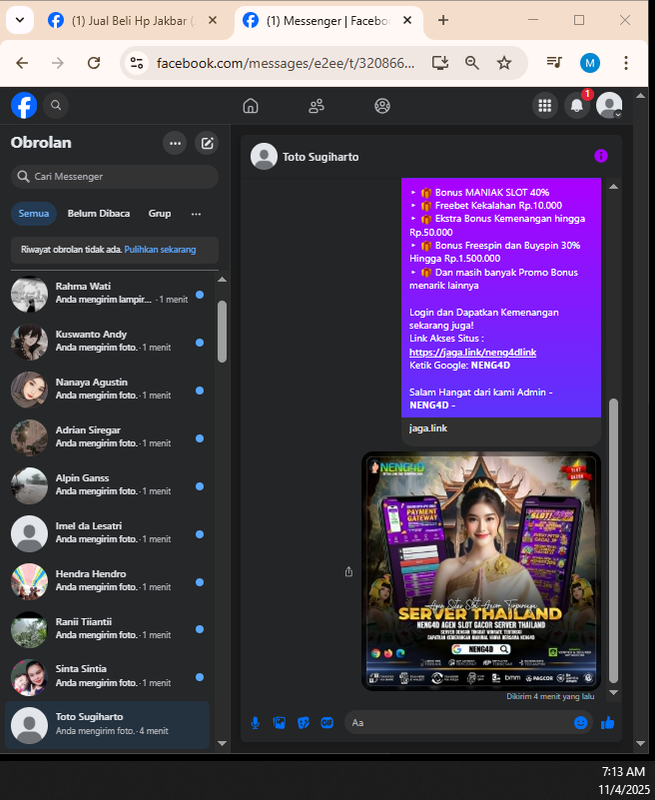Close the Messenger browser tab

[x=407, y=20]
